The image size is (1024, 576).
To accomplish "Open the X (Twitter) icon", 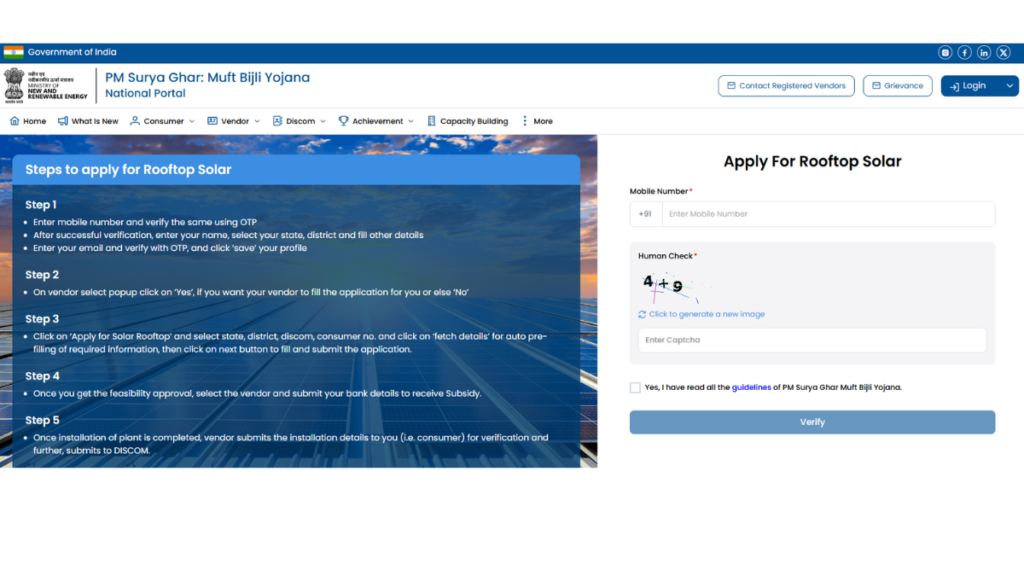I will (x=1003, y=52).
